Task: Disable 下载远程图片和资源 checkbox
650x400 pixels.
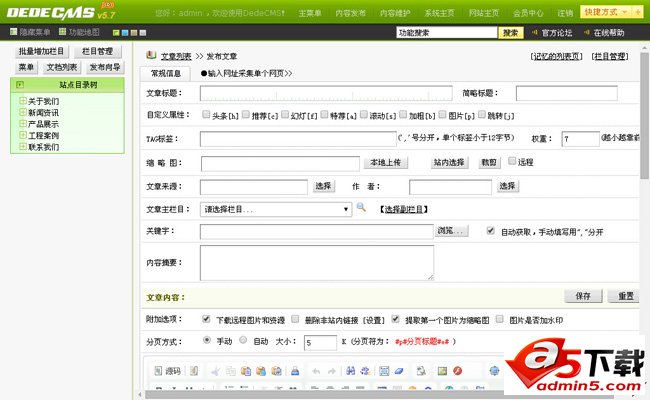Action: click(206, 320)
